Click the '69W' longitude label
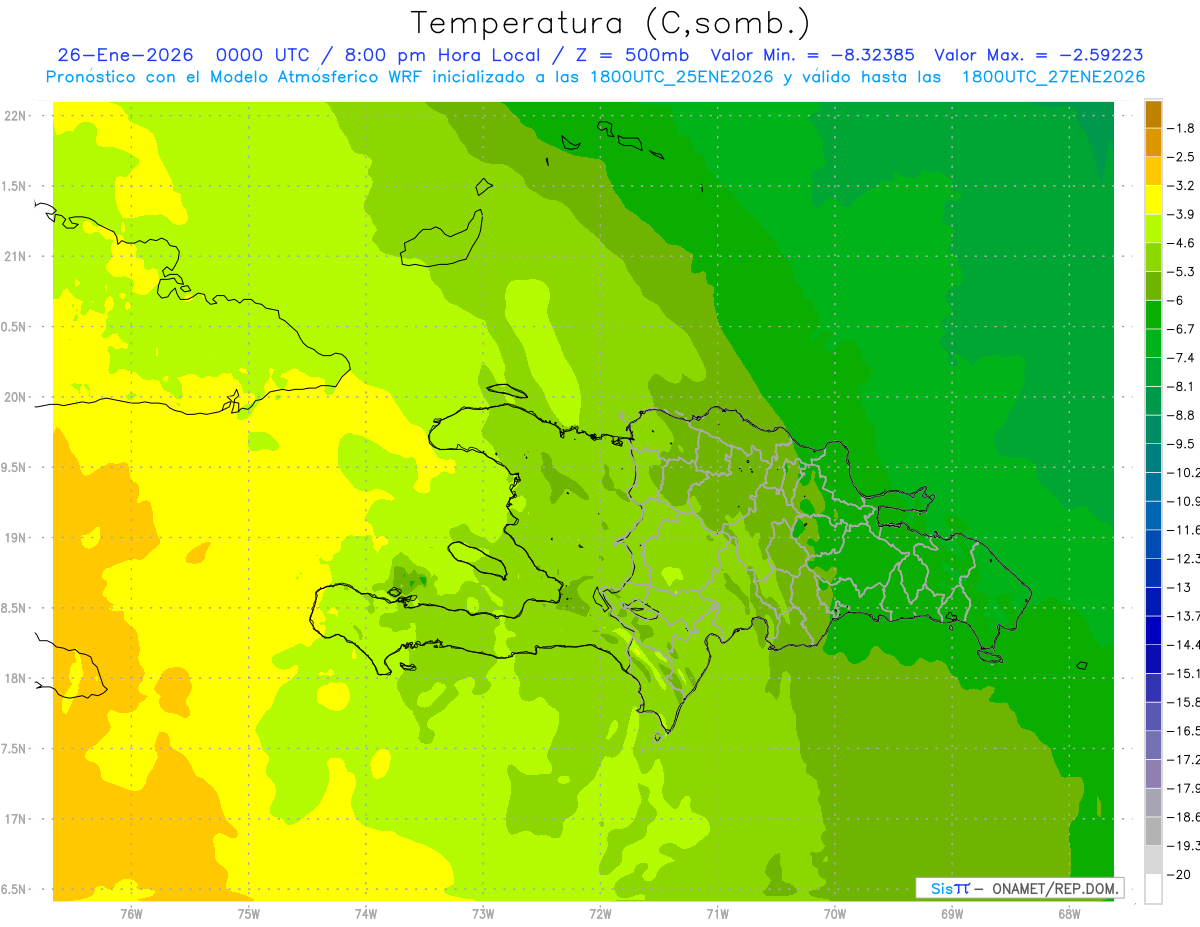Image resolution: width=1200 pixels, height=927 pixels. 952,914
